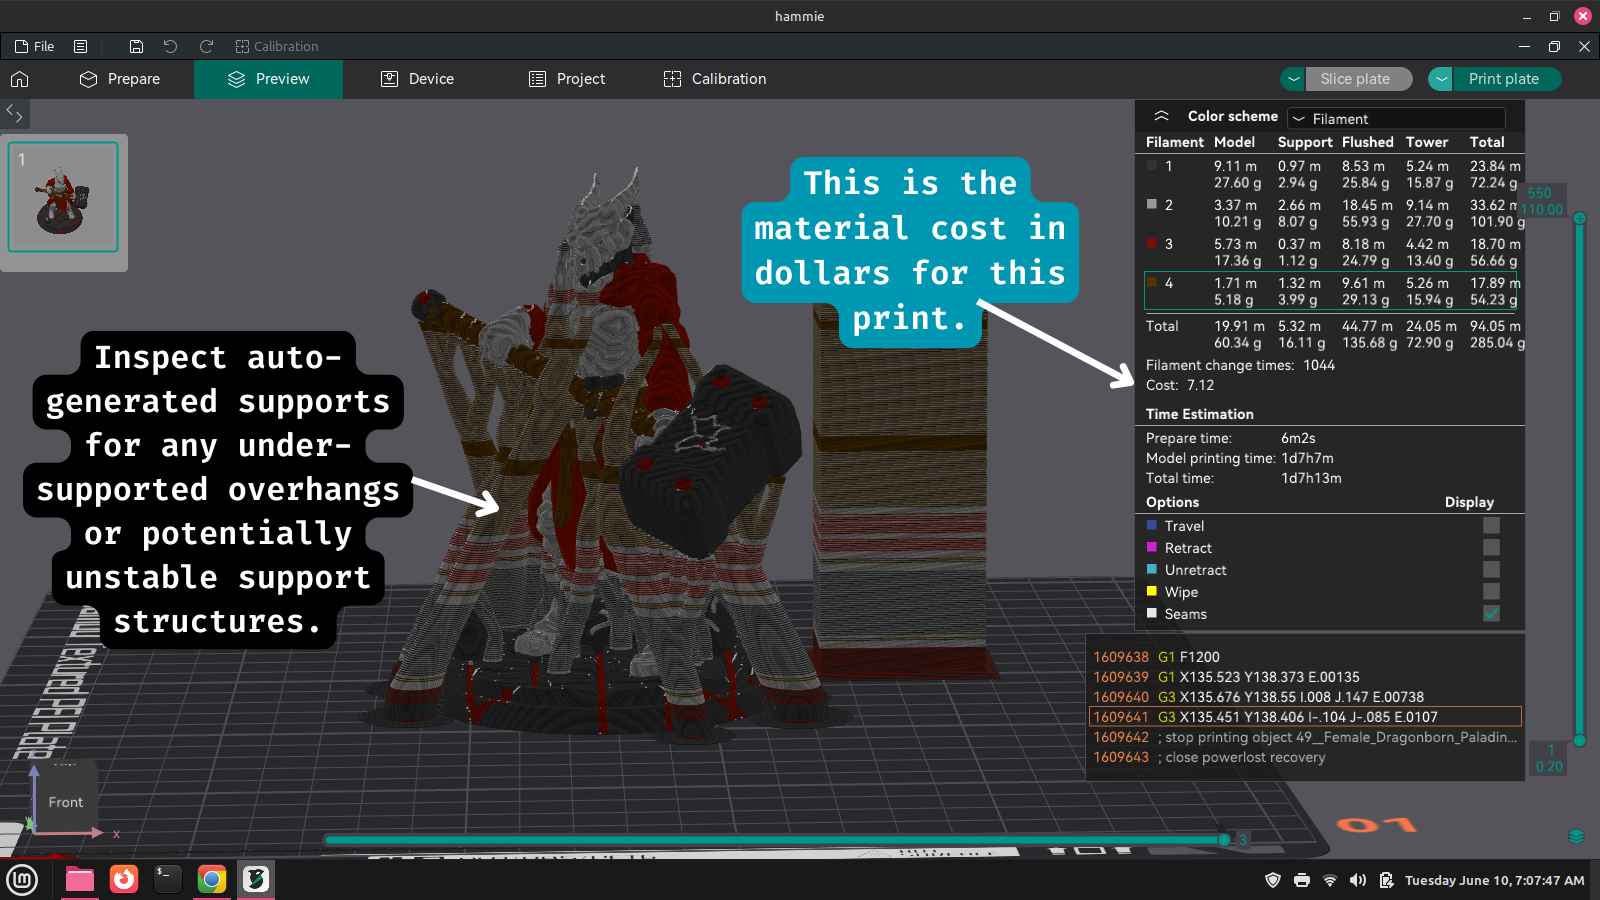Open the Device tab

coord(418,79)
